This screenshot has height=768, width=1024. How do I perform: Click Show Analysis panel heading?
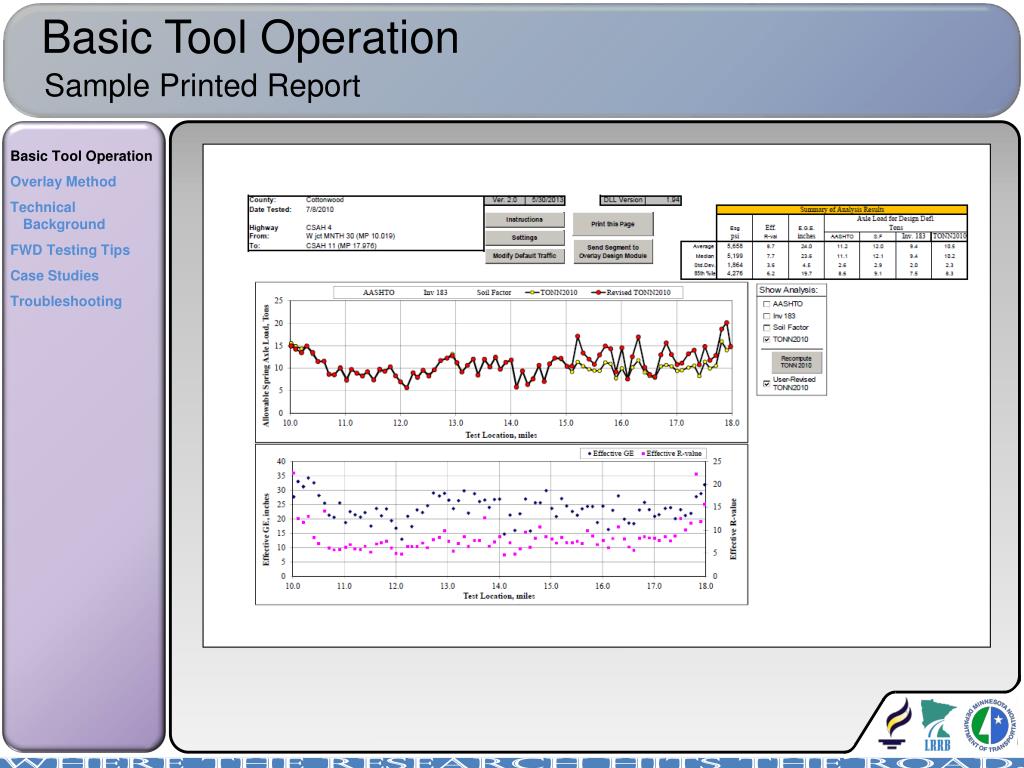[x=788, y=290]
